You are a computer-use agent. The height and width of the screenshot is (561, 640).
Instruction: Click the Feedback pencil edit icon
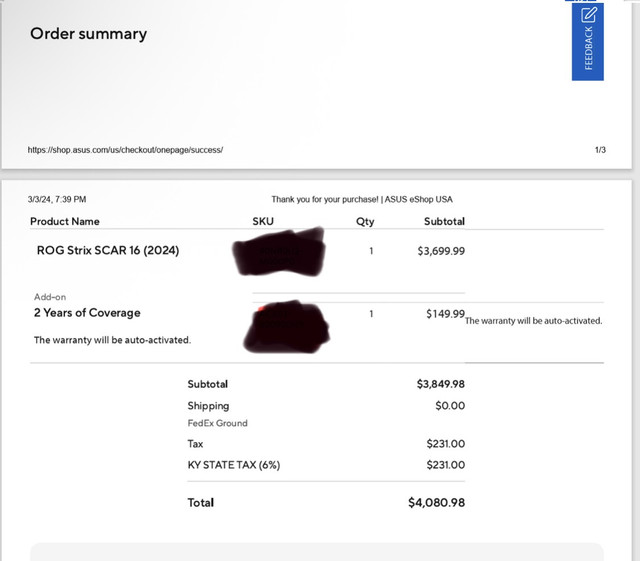tap(589, 15)
